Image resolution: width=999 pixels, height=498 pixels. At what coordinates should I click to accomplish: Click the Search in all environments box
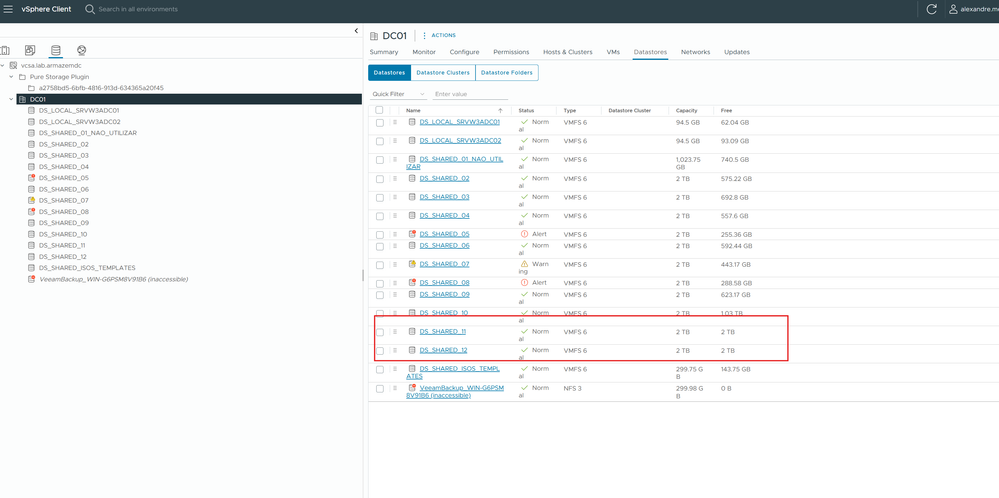point(138,9)
